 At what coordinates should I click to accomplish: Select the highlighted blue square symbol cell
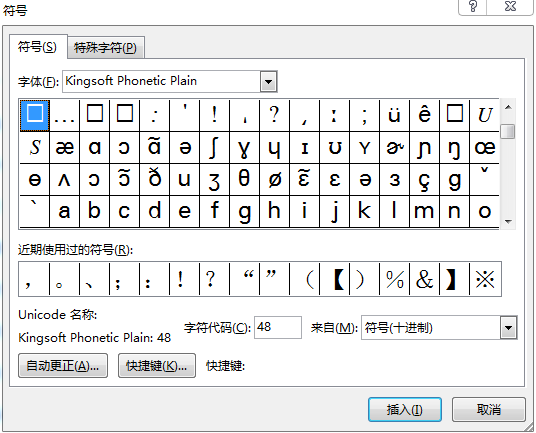(35, 116)
